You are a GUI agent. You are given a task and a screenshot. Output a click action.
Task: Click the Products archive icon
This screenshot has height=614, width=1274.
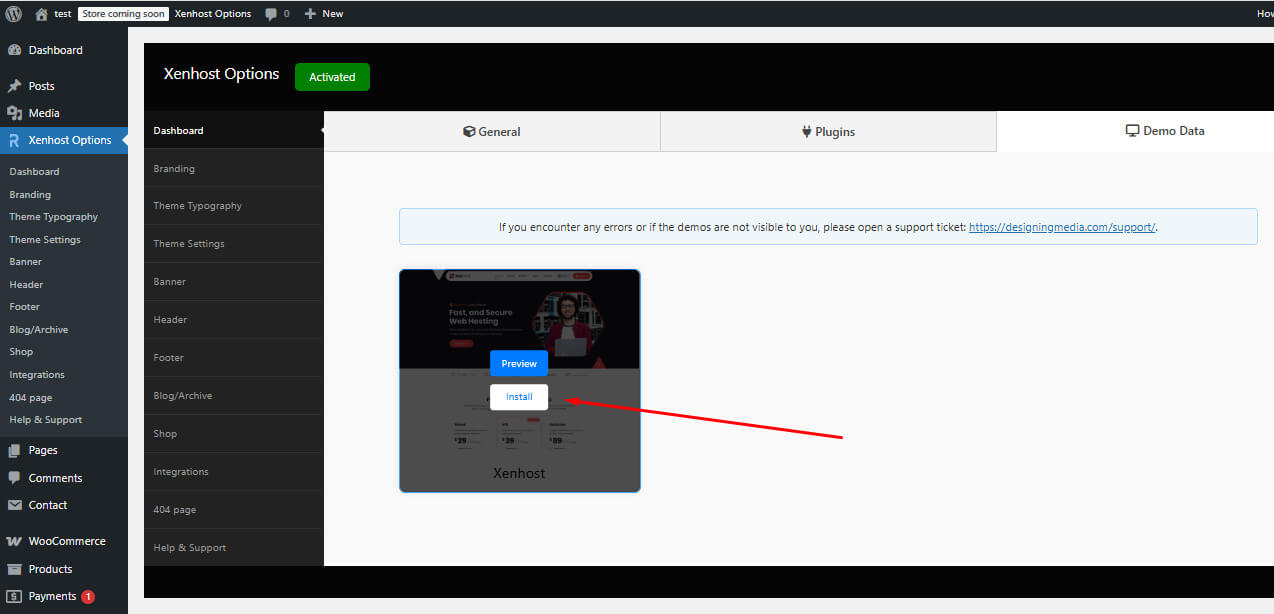click(14, 569)
